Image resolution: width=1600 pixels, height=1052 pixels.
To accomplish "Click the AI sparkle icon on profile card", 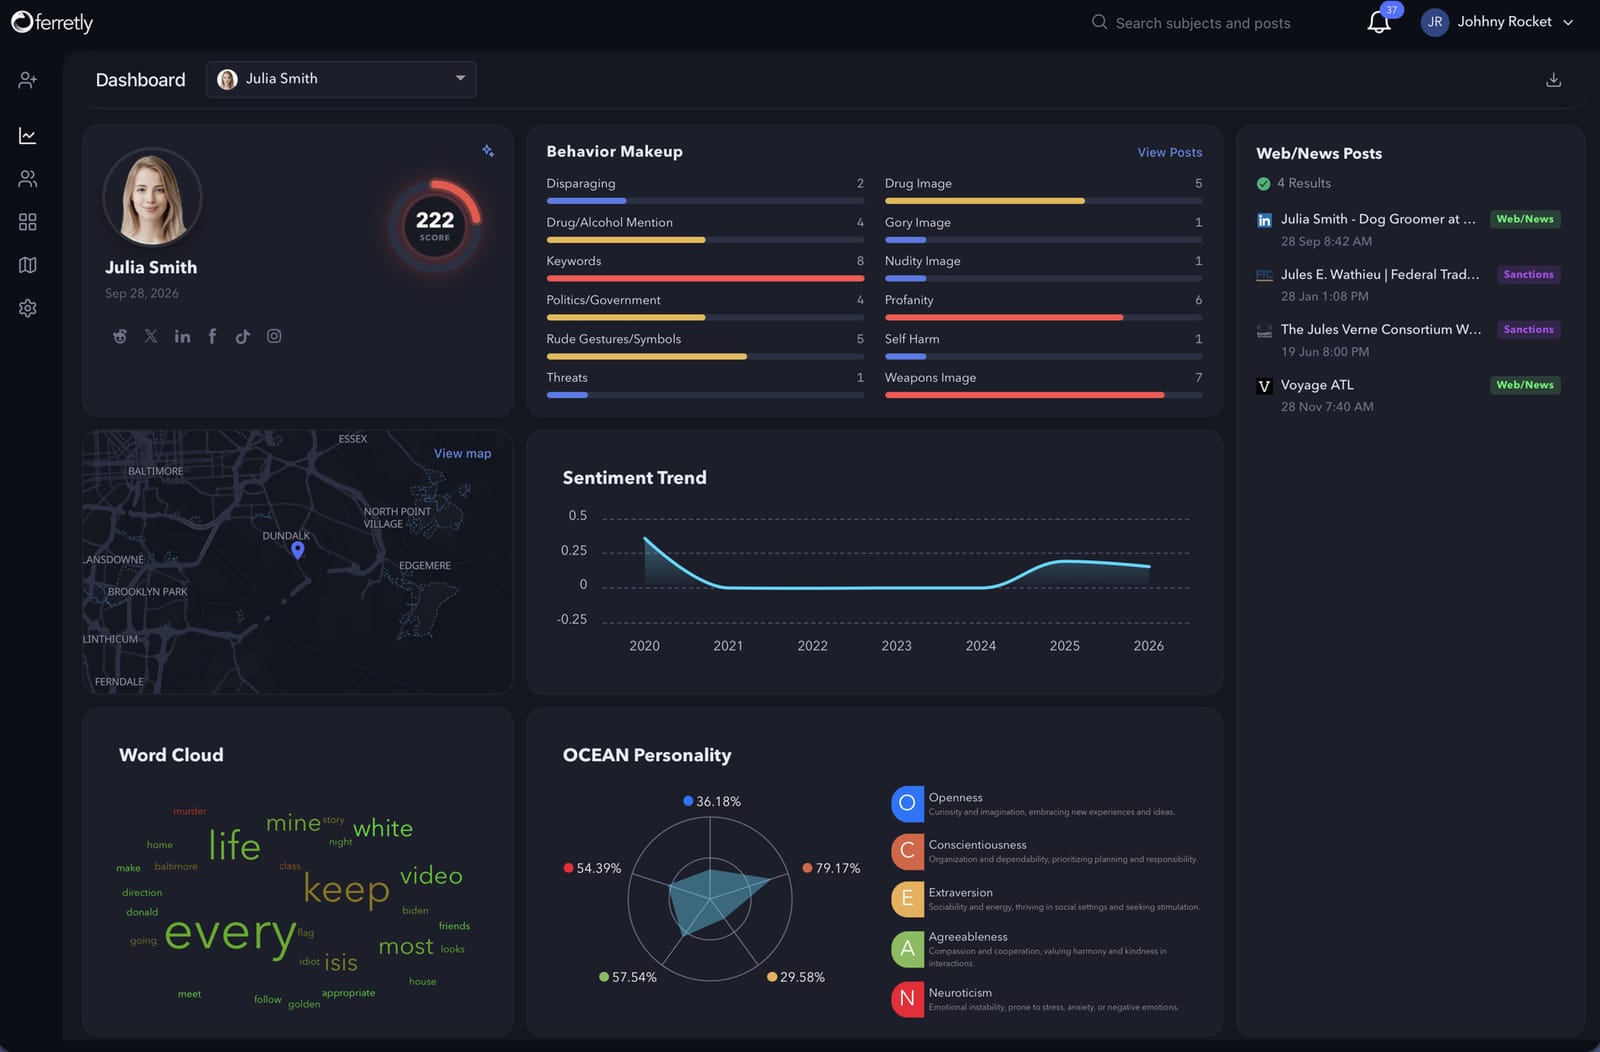I will tap(488, 151).
